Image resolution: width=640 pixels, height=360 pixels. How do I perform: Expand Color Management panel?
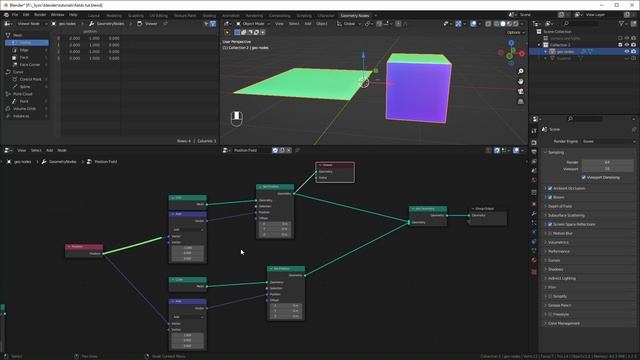point(564,323)
